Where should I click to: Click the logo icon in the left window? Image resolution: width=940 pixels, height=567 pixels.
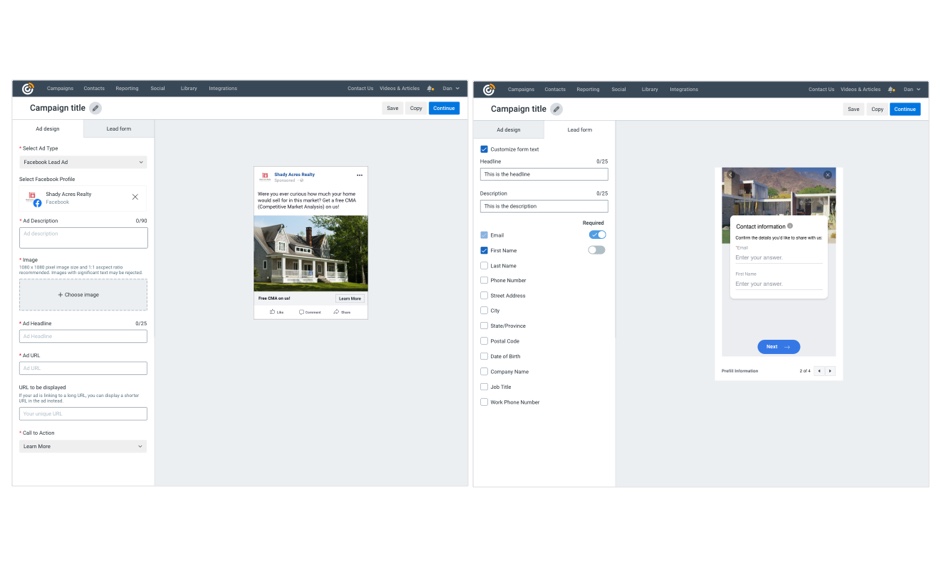click(x=28, y=89)
